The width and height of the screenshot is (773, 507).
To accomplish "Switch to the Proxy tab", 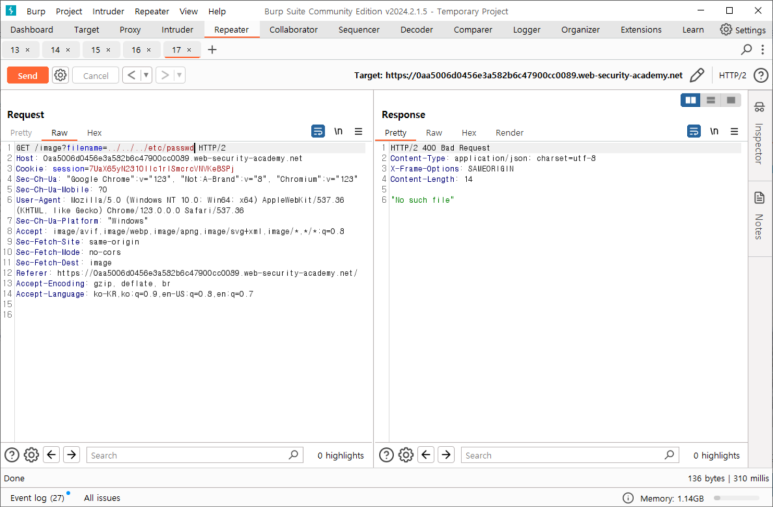I will click(x=130, y=30).
